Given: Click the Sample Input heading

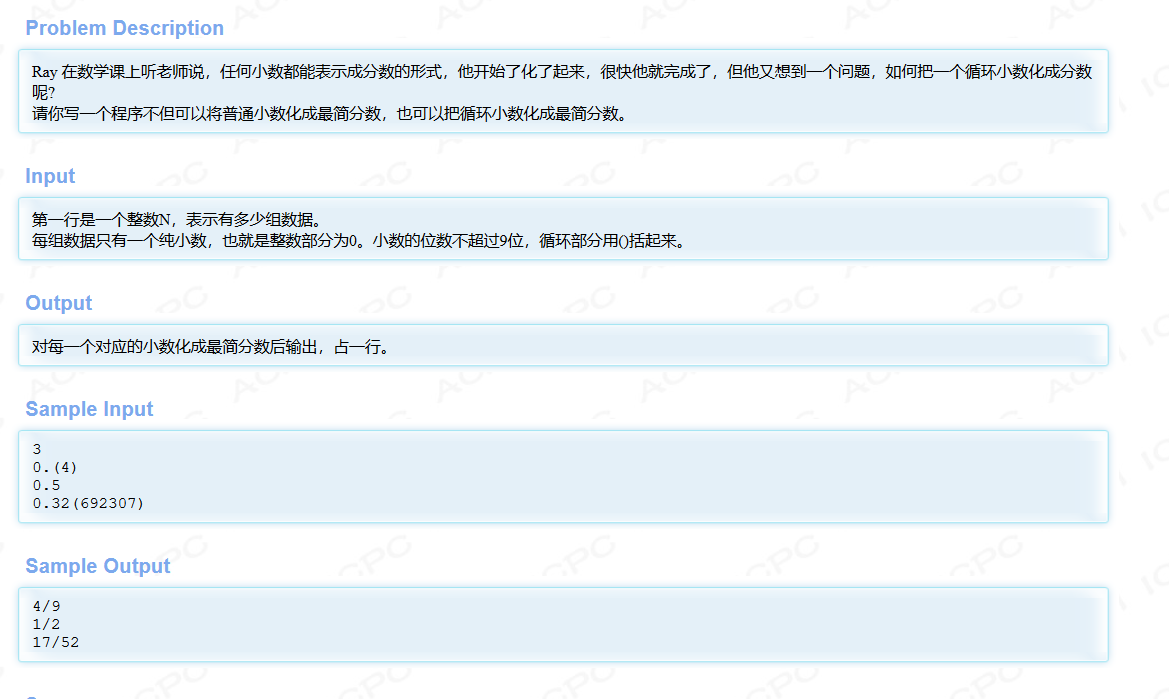Looking at the screenshot, I should pyautogui.click(x=89, y=409).
